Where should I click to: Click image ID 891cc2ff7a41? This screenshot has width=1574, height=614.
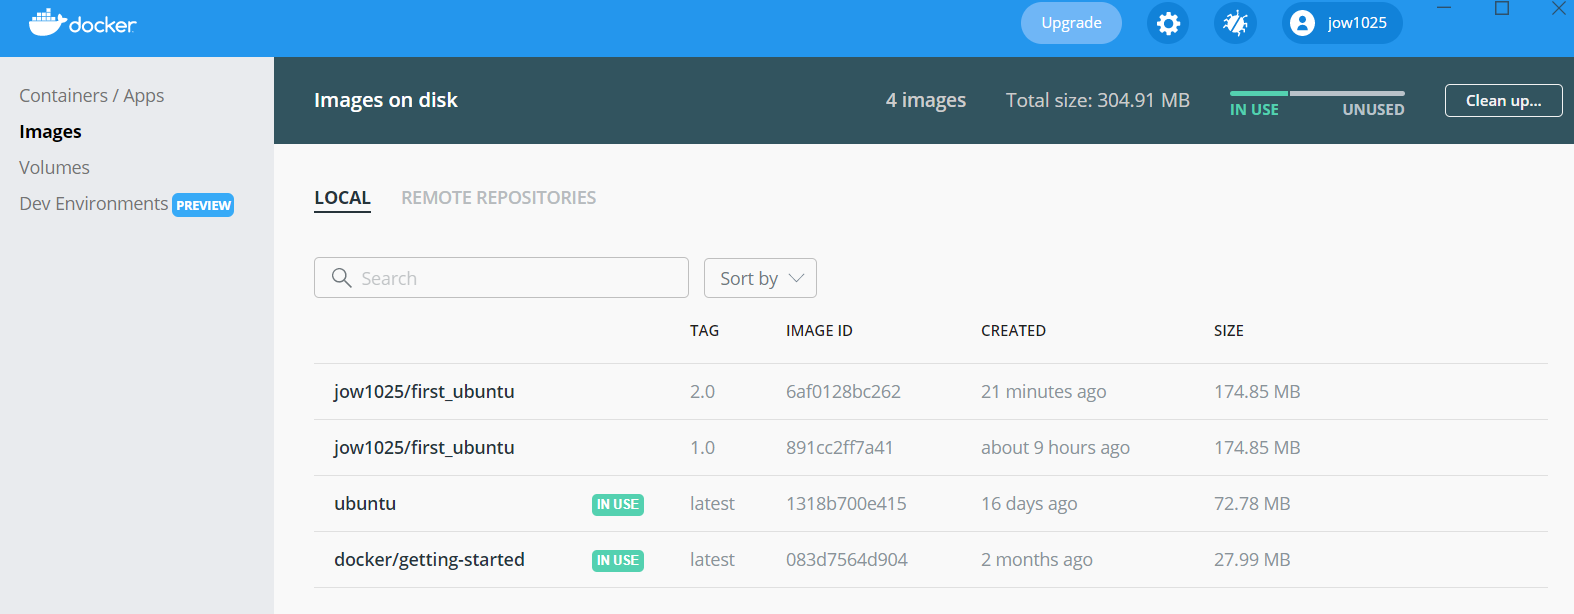839,448
